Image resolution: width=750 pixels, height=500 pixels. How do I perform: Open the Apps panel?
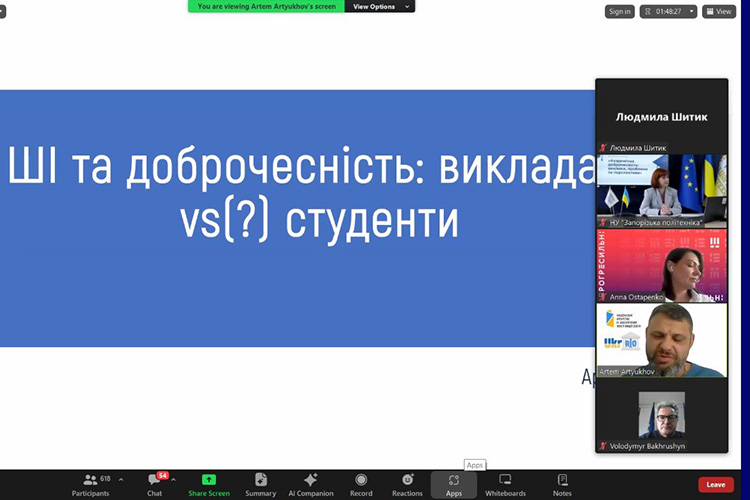click(x=454, y=484)
